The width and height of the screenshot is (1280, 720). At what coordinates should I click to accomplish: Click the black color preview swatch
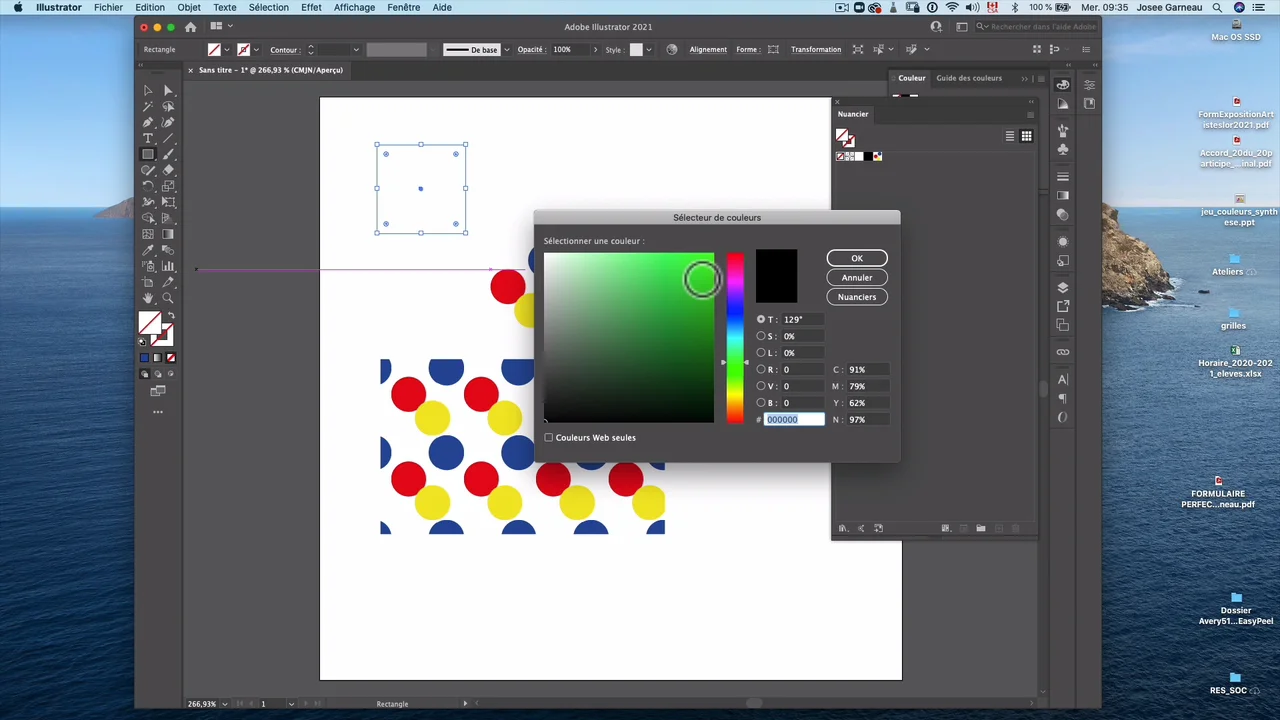(776, 276)
